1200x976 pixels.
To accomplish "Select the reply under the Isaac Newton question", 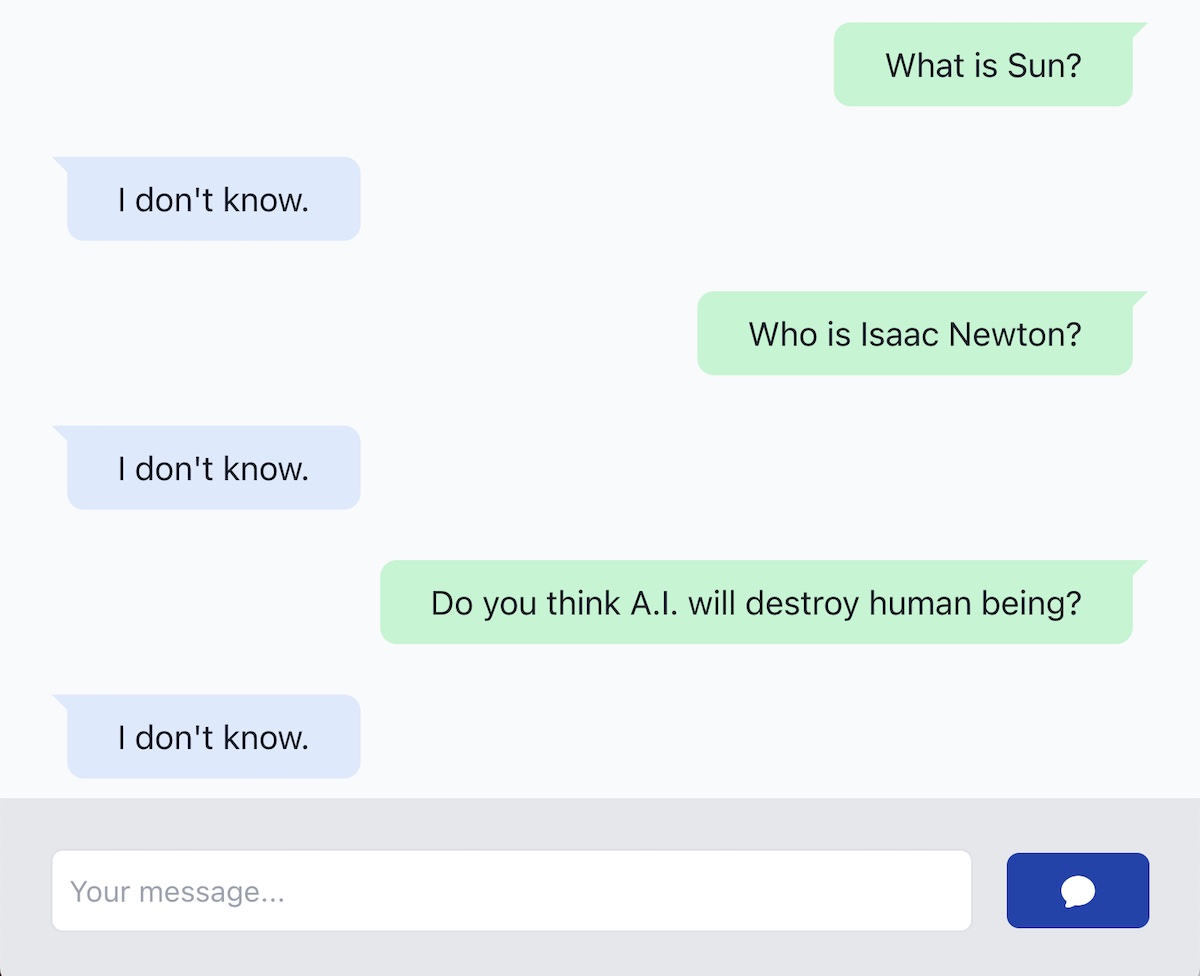I will (213, 468).
